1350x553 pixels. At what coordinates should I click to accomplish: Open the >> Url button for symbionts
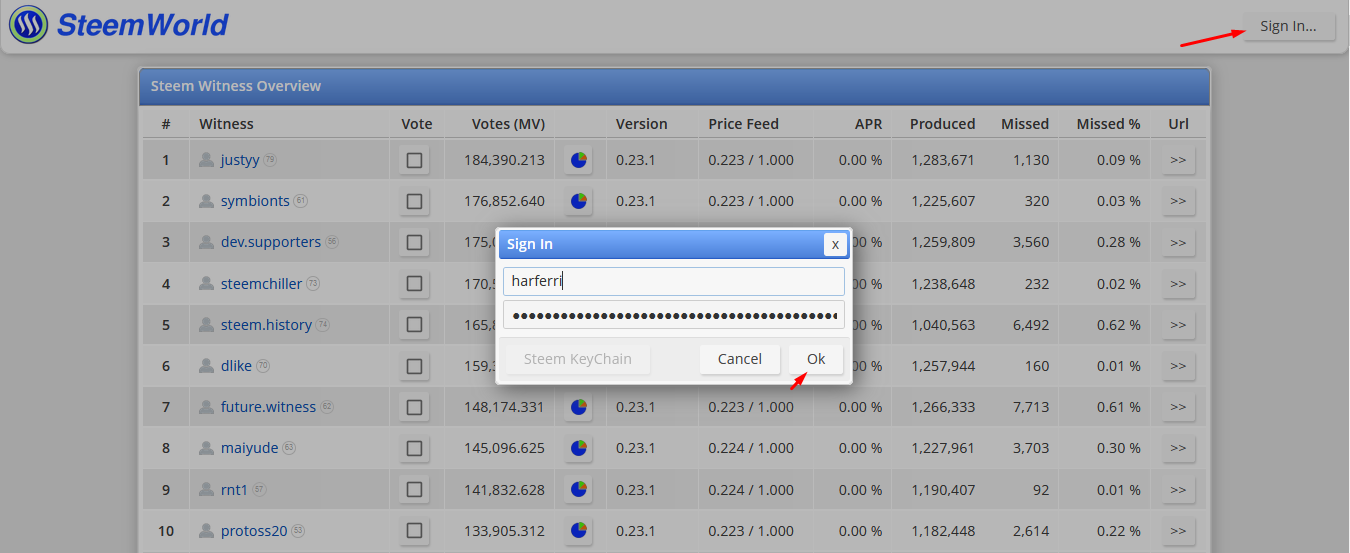click(x=1178, y=201)
